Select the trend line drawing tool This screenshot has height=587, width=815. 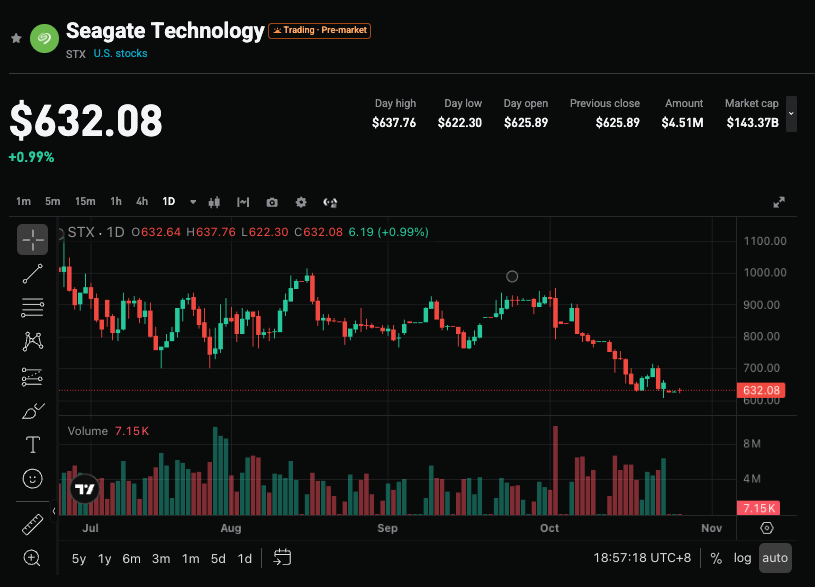pos(32,273)
